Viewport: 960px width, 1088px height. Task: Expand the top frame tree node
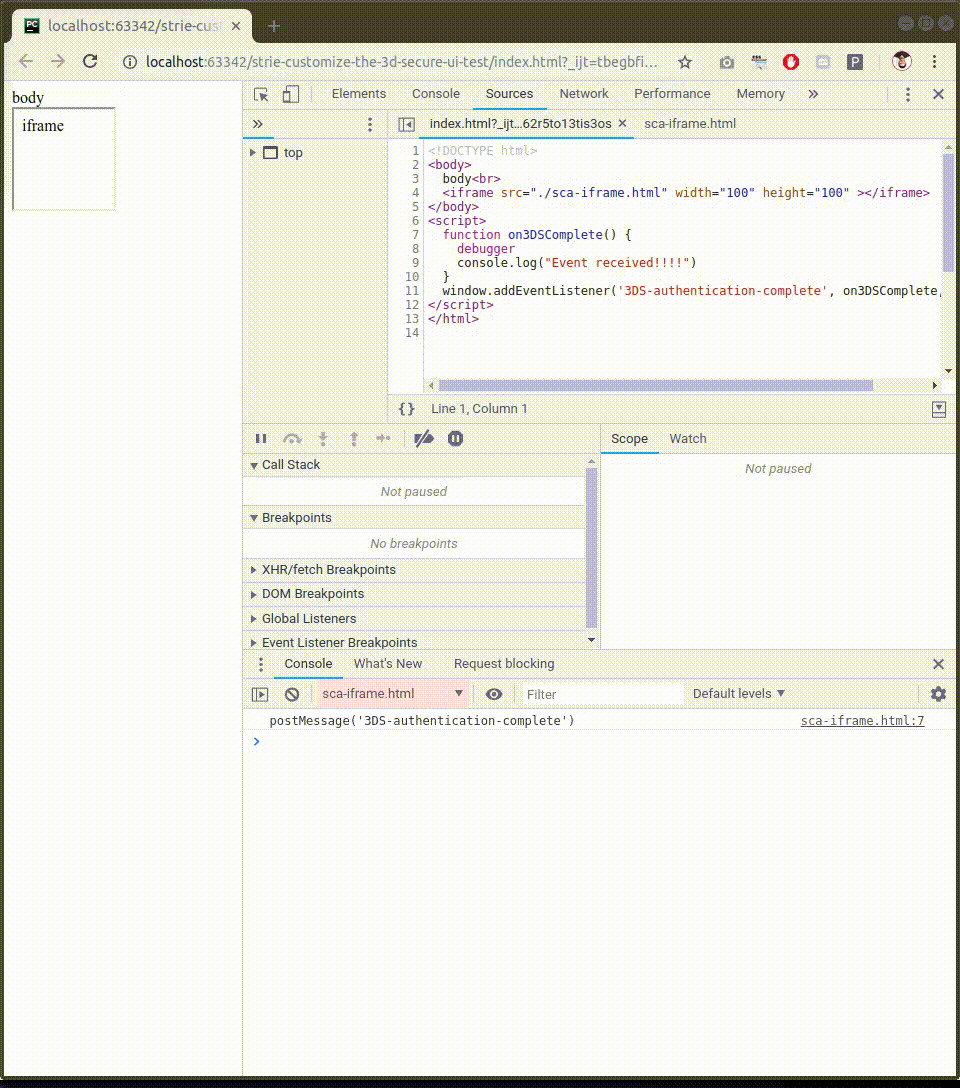tap(252, 153)
